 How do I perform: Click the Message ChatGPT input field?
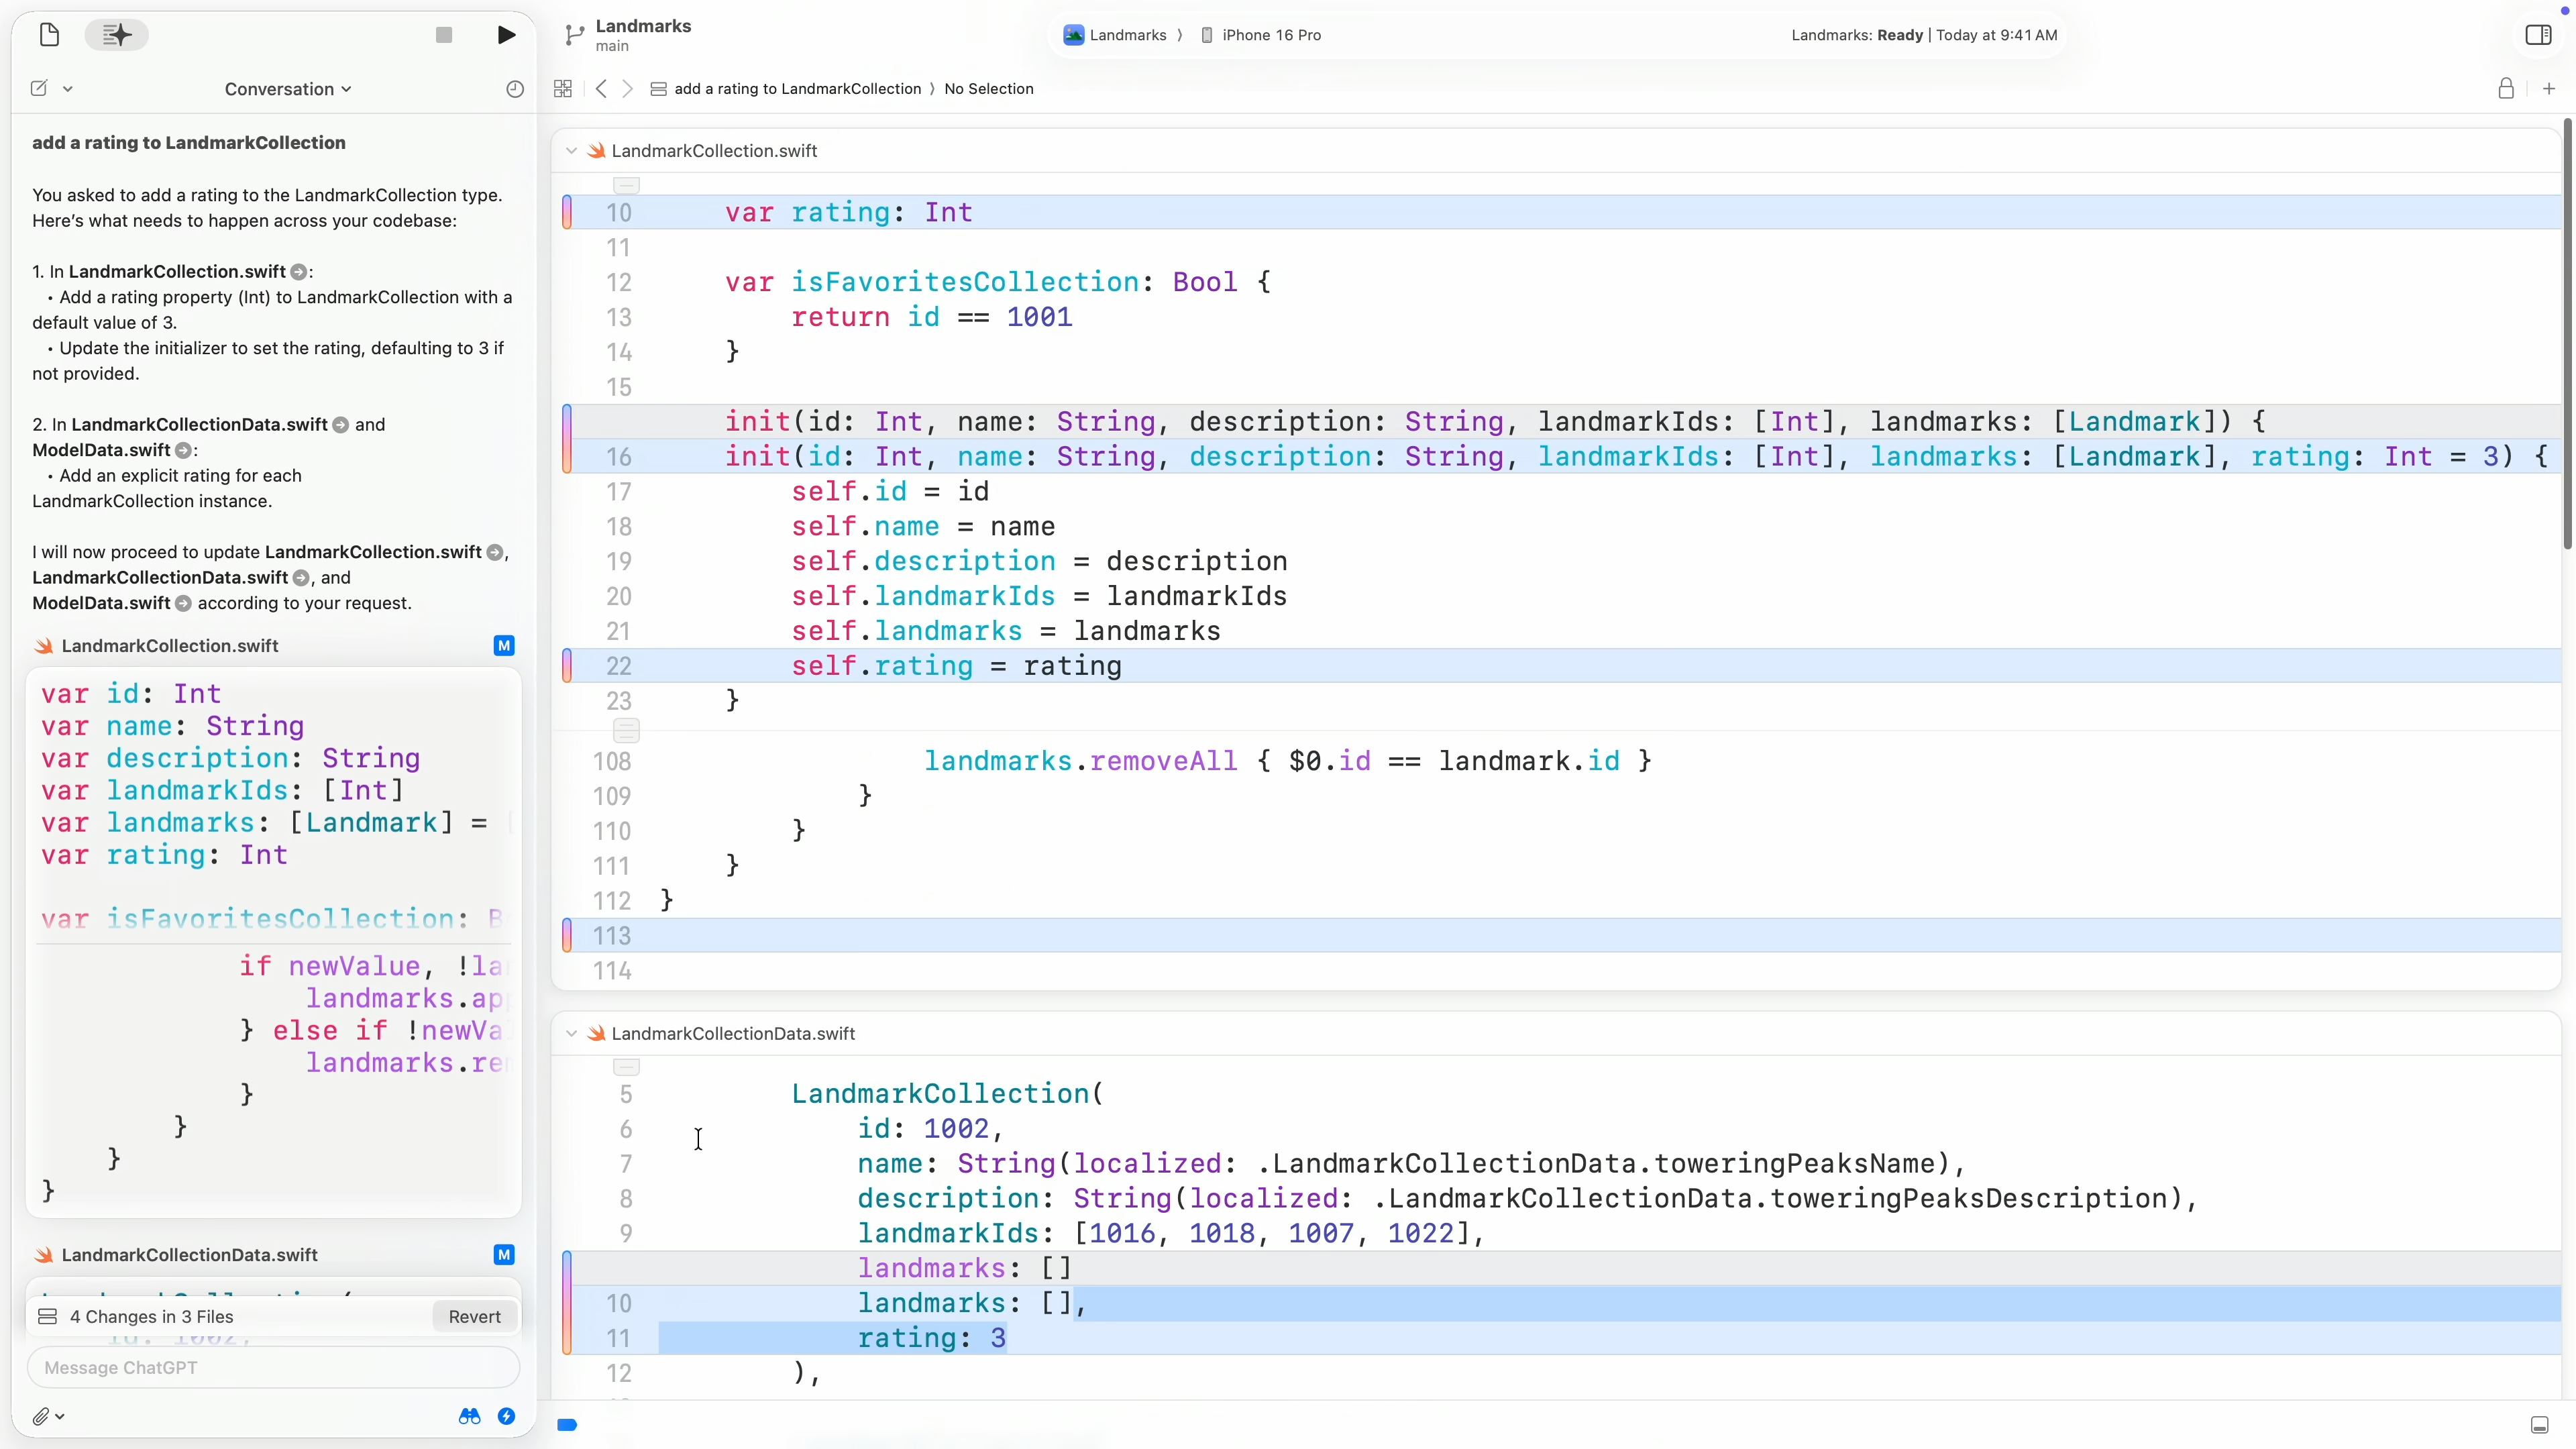(x=273, y=1368)
